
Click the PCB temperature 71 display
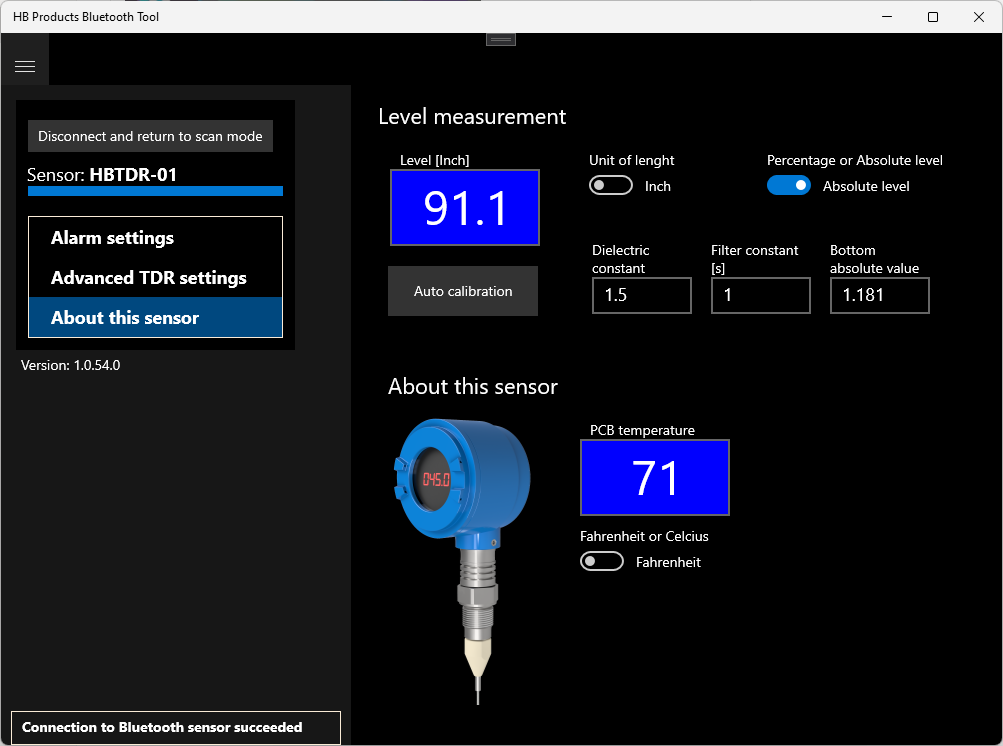655,477
